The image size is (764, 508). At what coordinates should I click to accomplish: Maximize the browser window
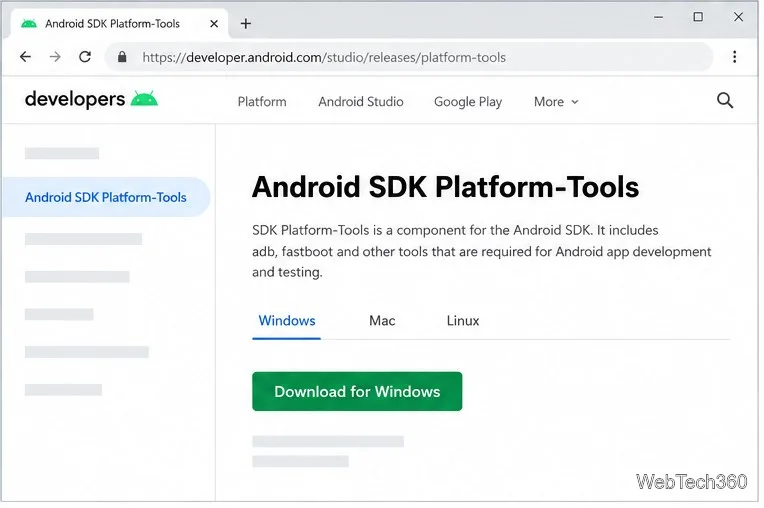(x=698, y=17)
